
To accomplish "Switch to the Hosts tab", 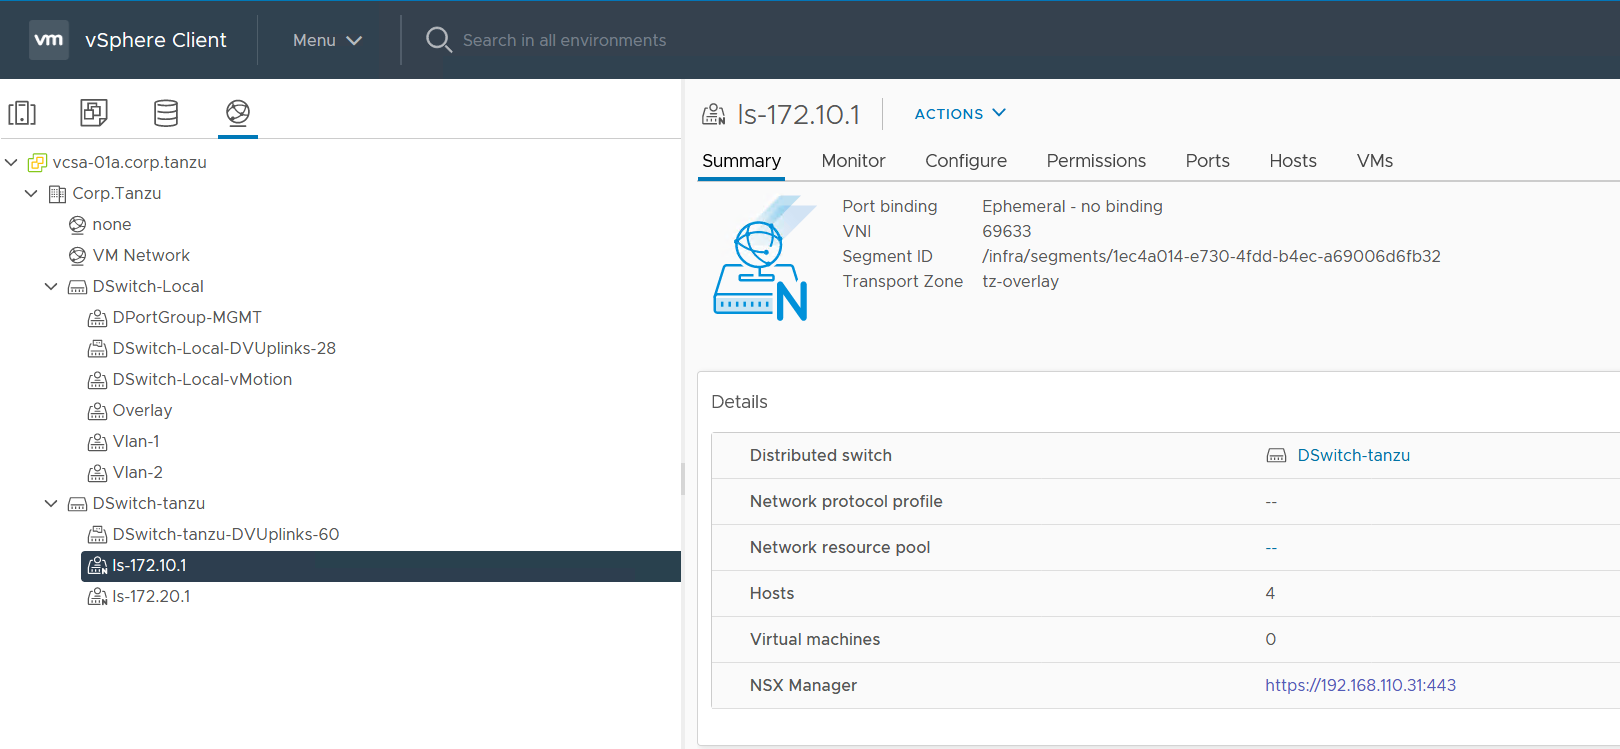I will pyautogui.click(x=1293, y=161).
